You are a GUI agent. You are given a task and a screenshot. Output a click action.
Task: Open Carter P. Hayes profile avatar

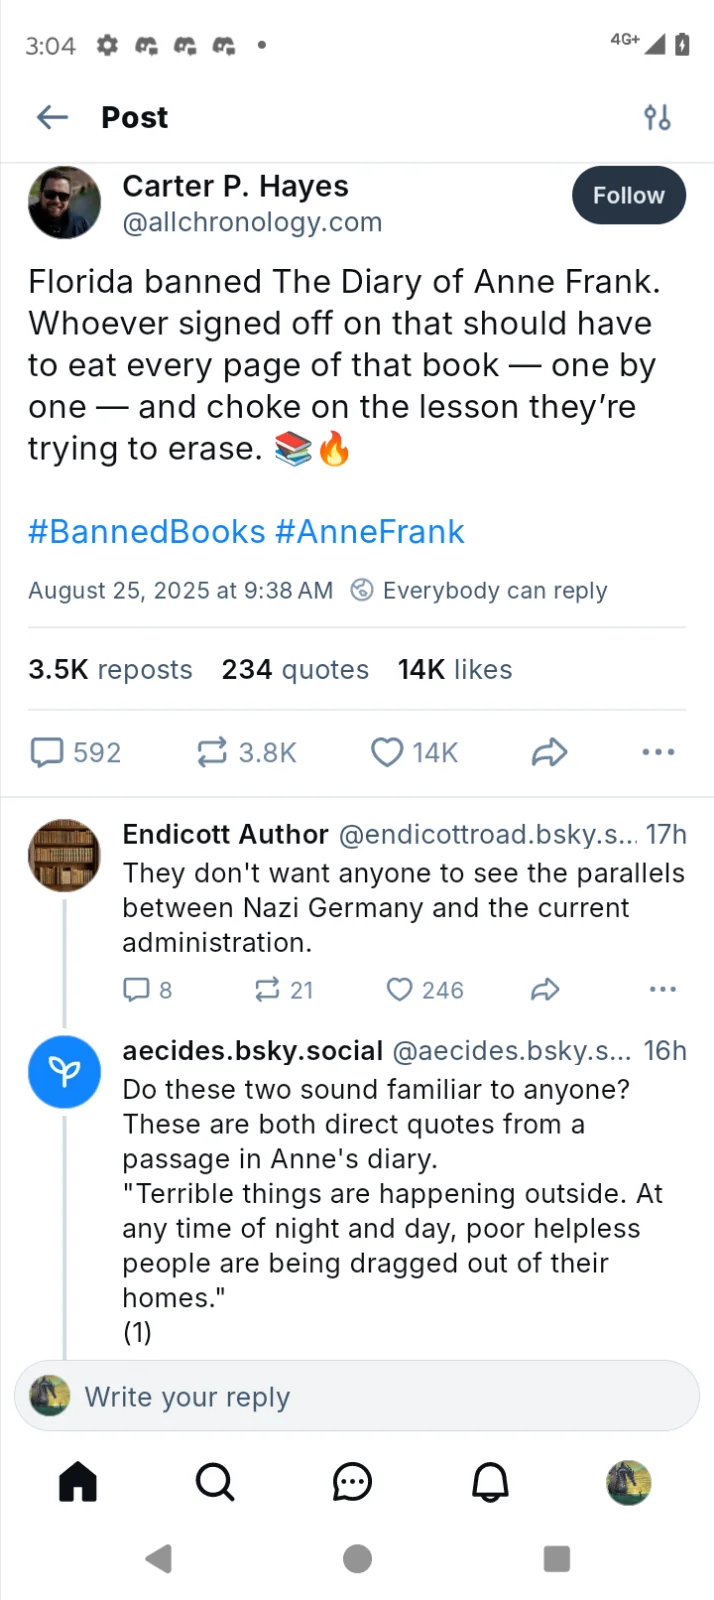(64, 202)
